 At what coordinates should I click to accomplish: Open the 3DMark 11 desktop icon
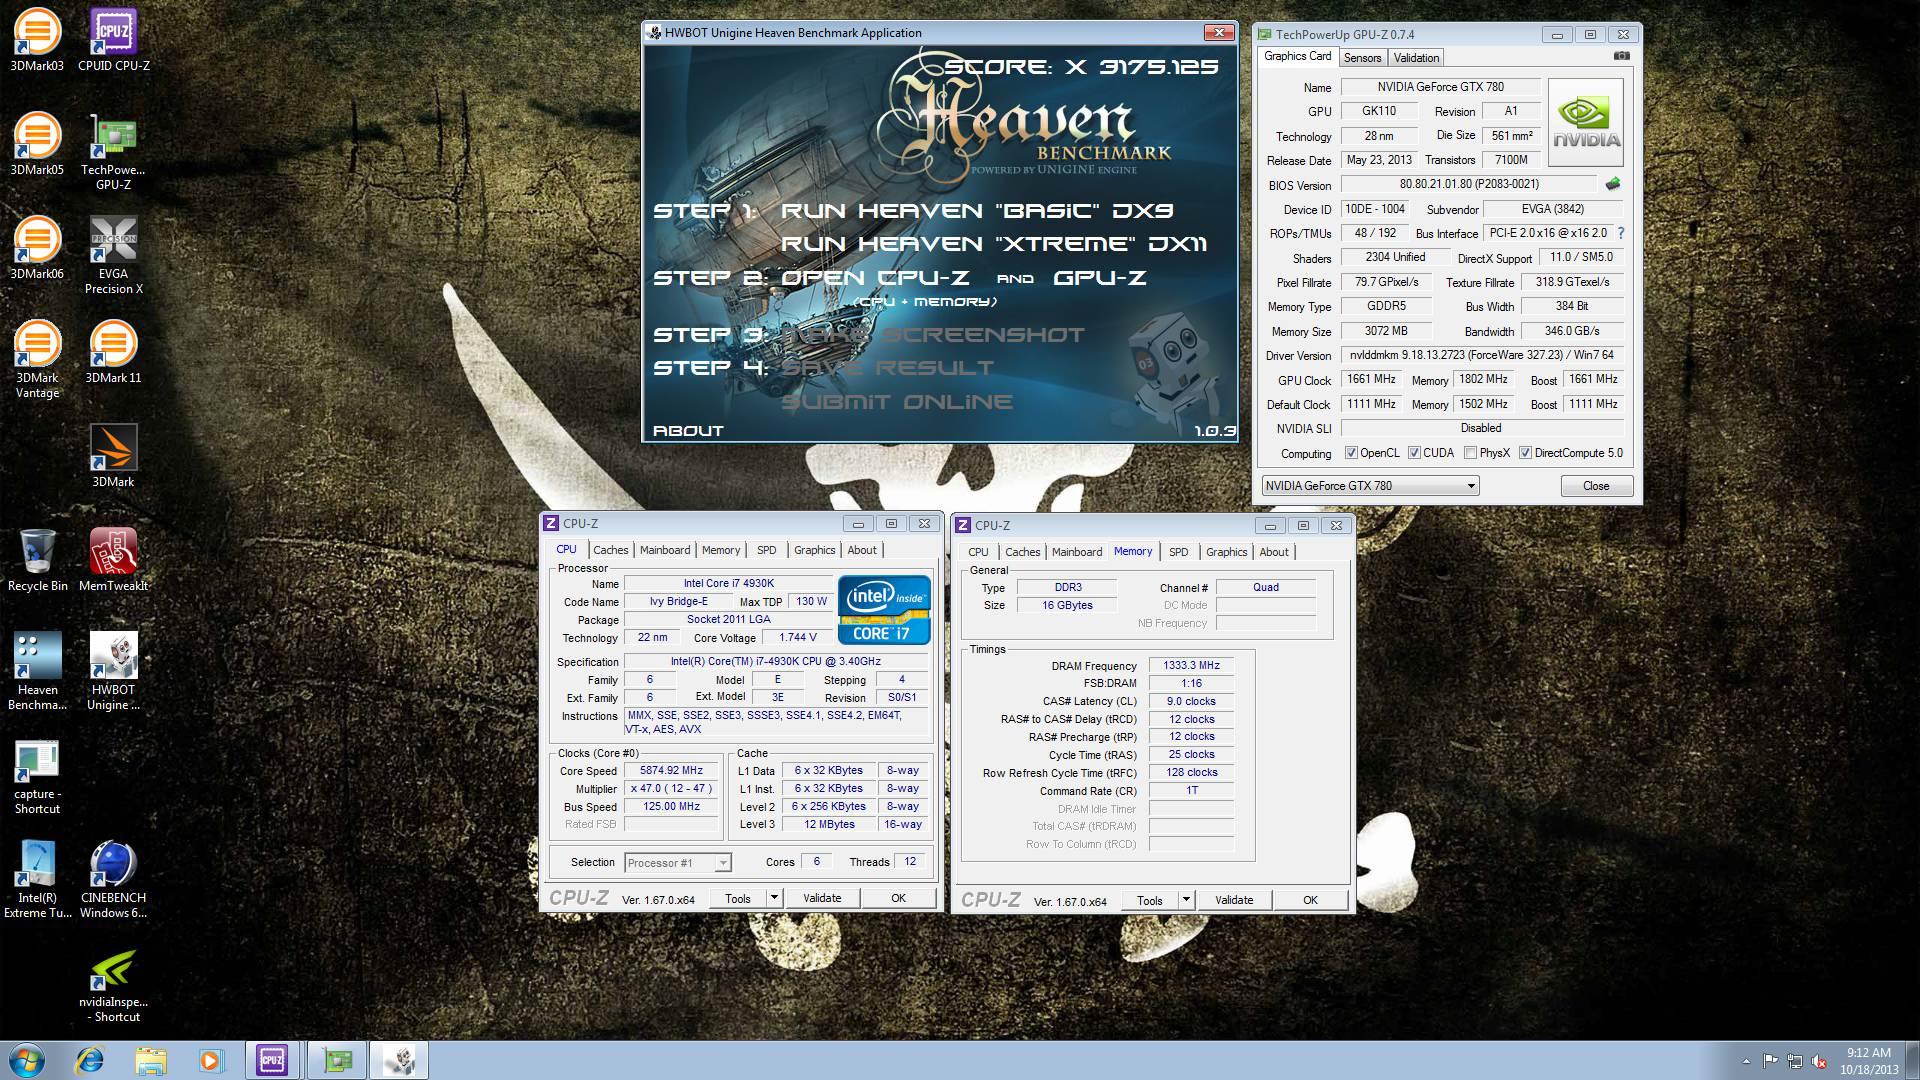113,352
